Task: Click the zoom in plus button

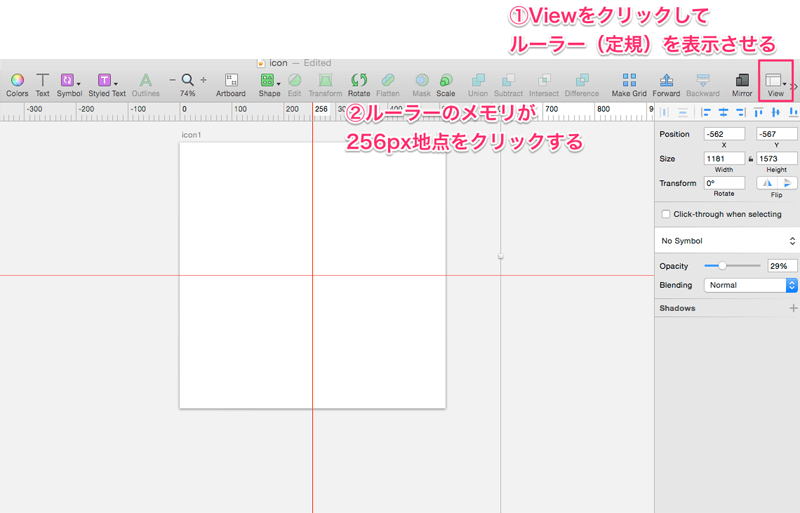Action: [204, 79]
